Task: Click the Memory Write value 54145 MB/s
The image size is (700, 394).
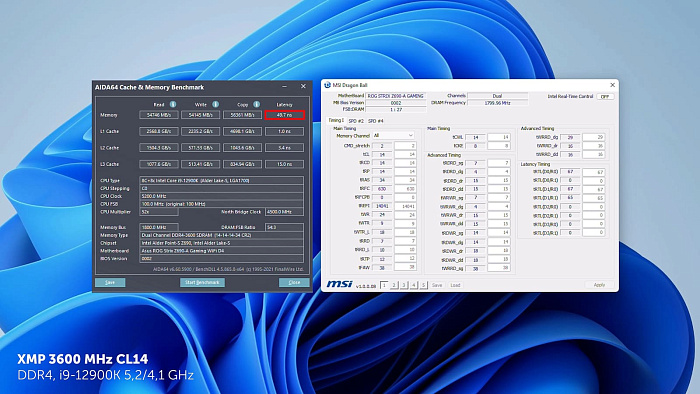Action: [200, 115]
